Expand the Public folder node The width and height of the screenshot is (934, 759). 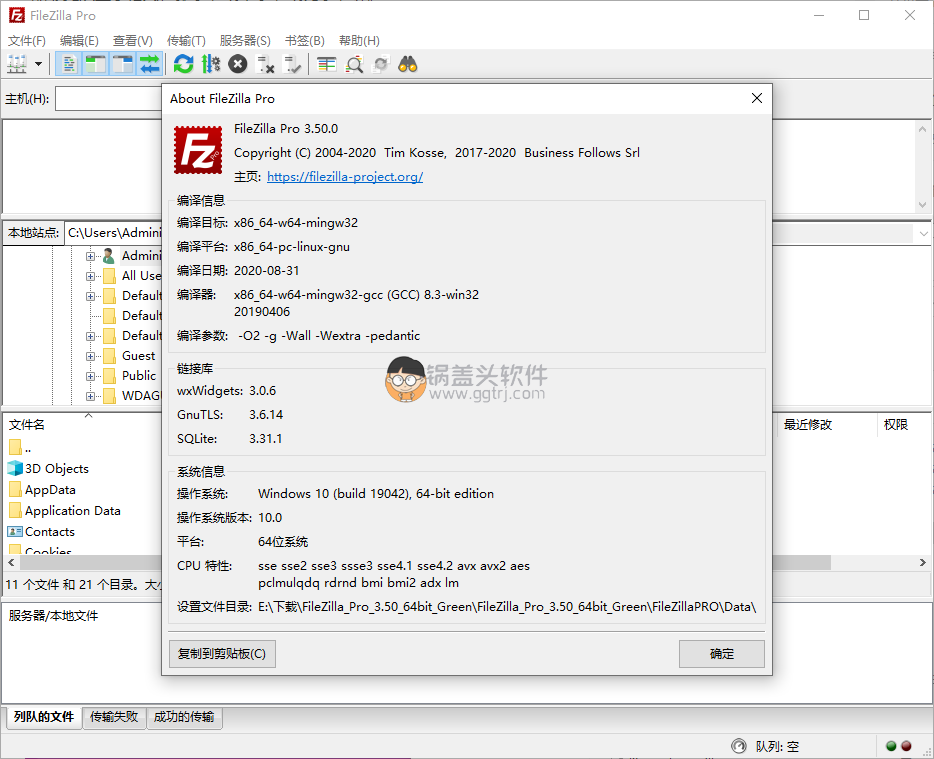90,376
